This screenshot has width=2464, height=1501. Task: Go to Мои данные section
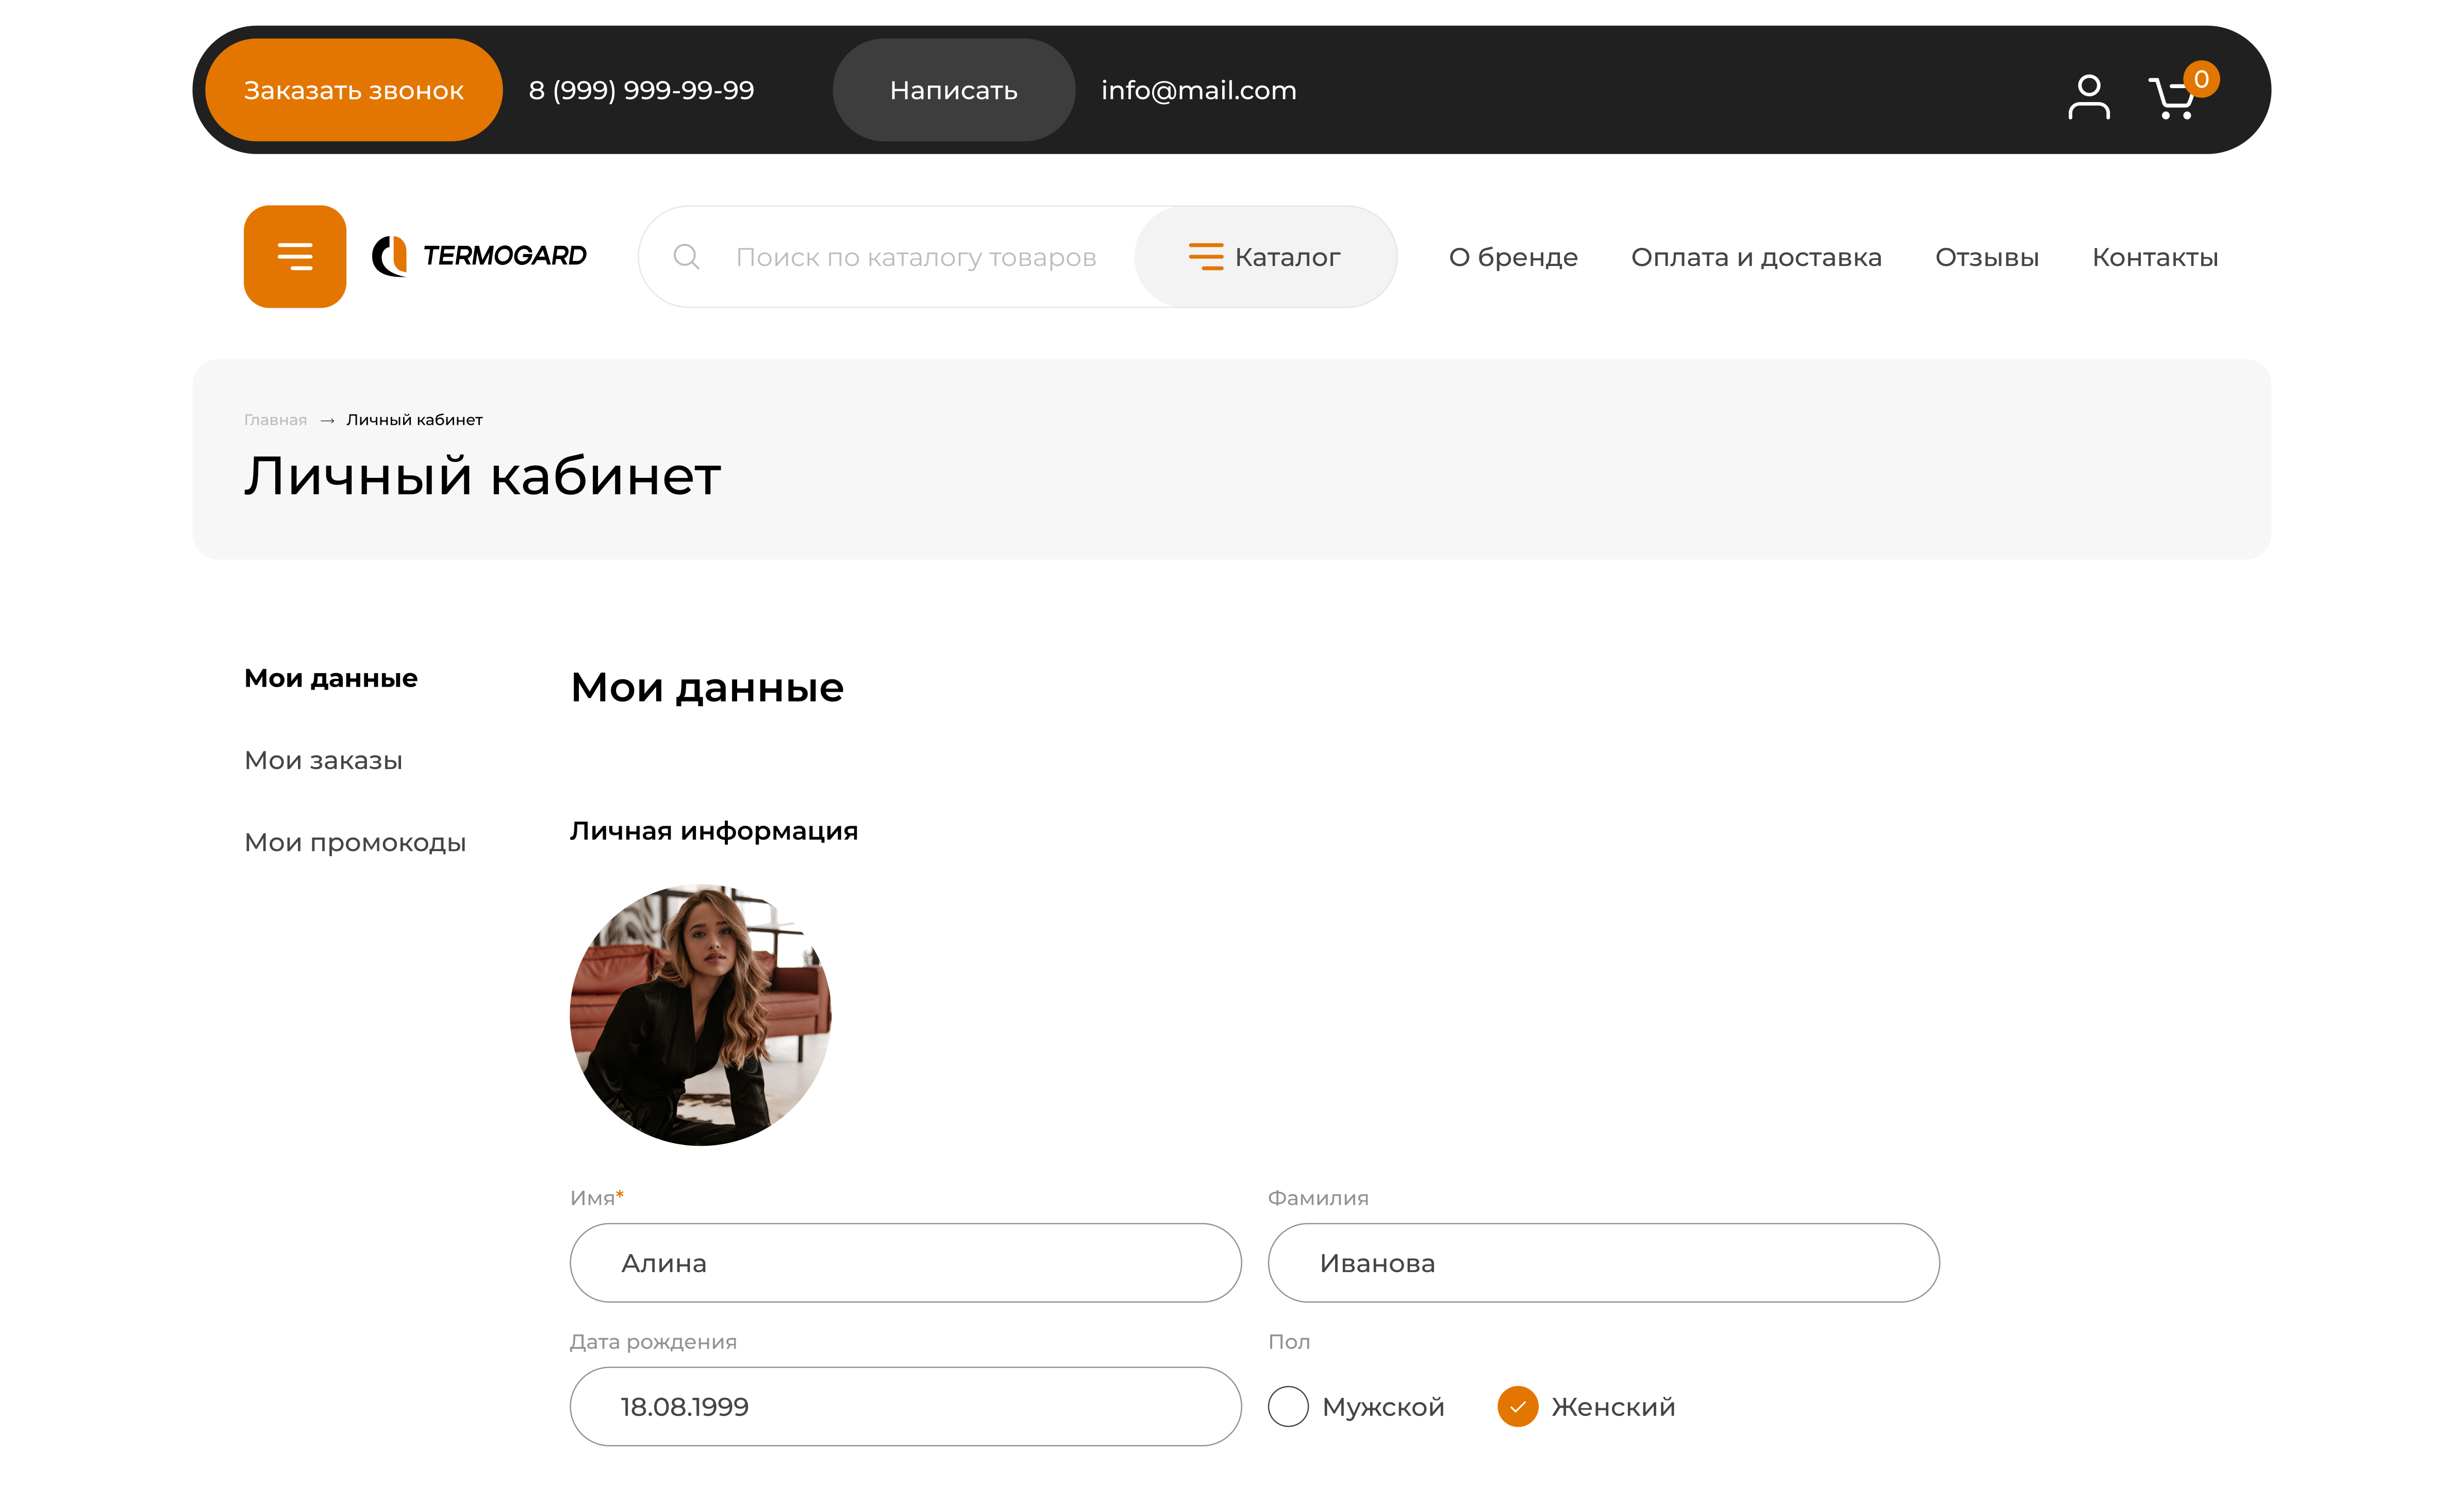click(331, 678)
